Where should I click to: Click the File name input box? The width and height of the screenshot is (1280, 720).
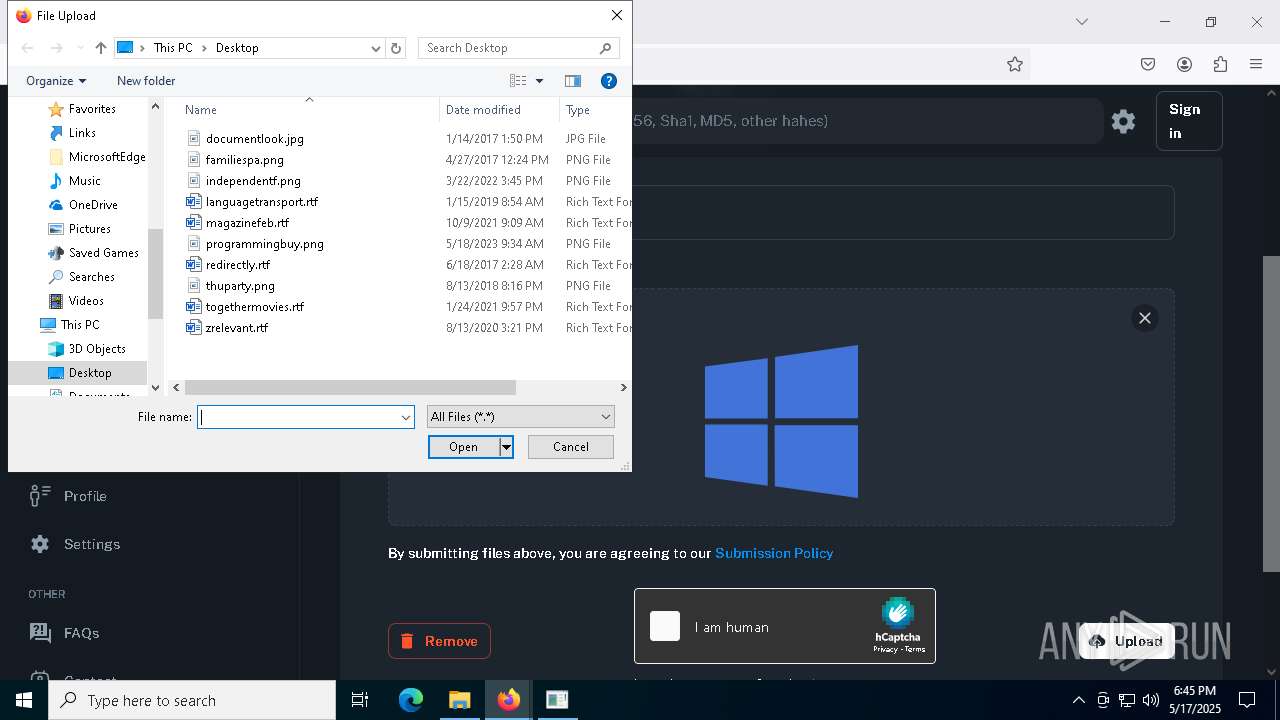click(x=299, y=417)
